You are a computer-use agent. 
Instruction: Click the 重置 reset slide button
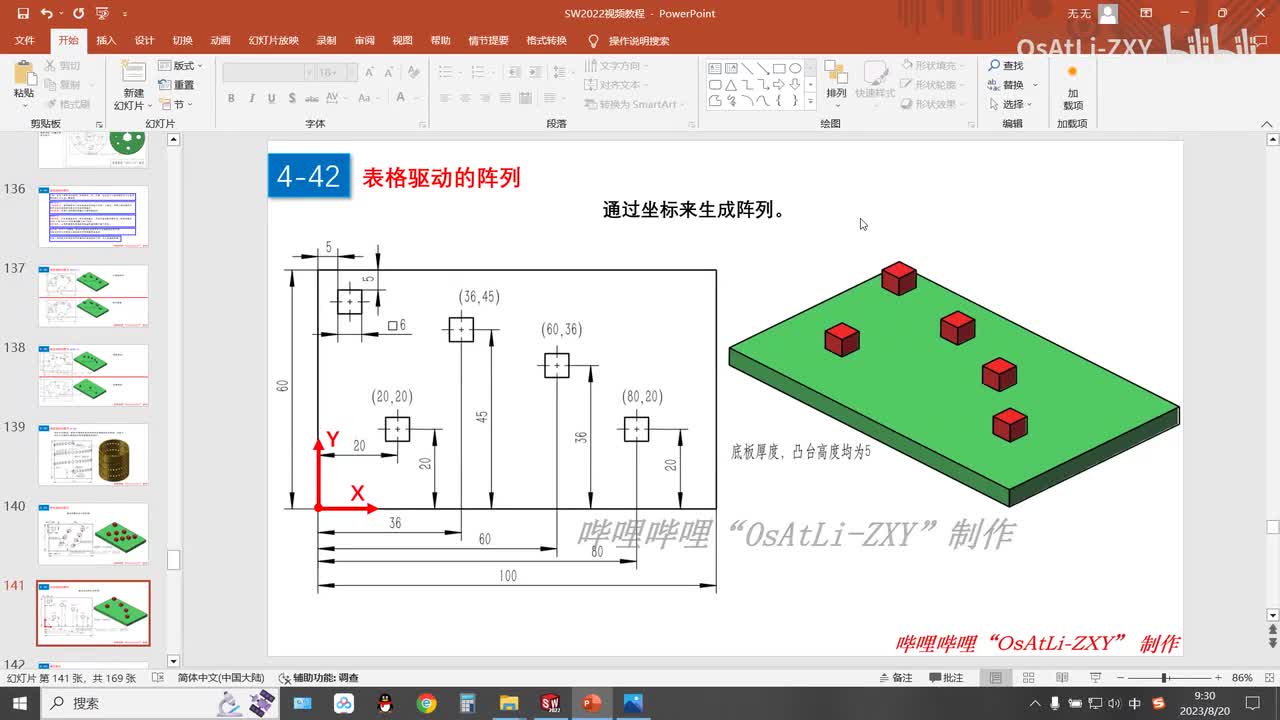[177, 85]
